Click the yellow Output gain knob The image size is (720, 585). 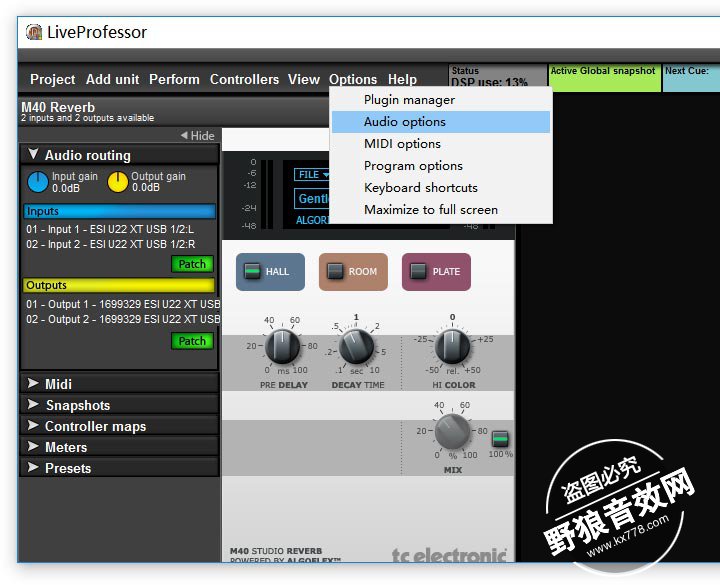(x=118, y=182)
